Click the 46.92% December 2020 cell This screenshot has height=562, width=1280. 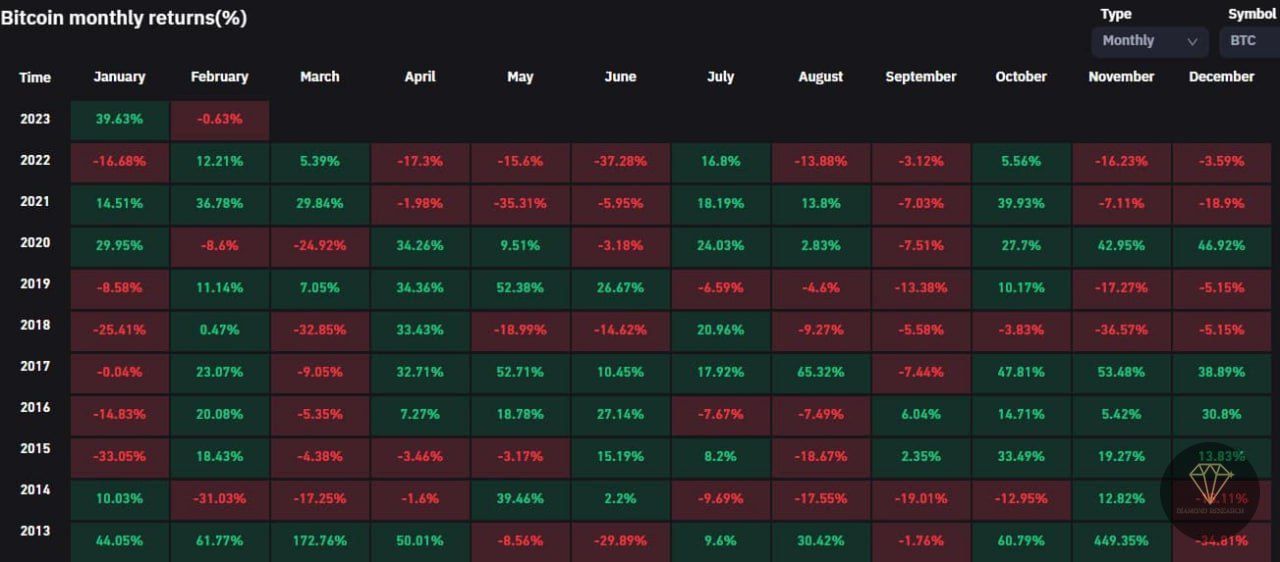point(1221,246)
